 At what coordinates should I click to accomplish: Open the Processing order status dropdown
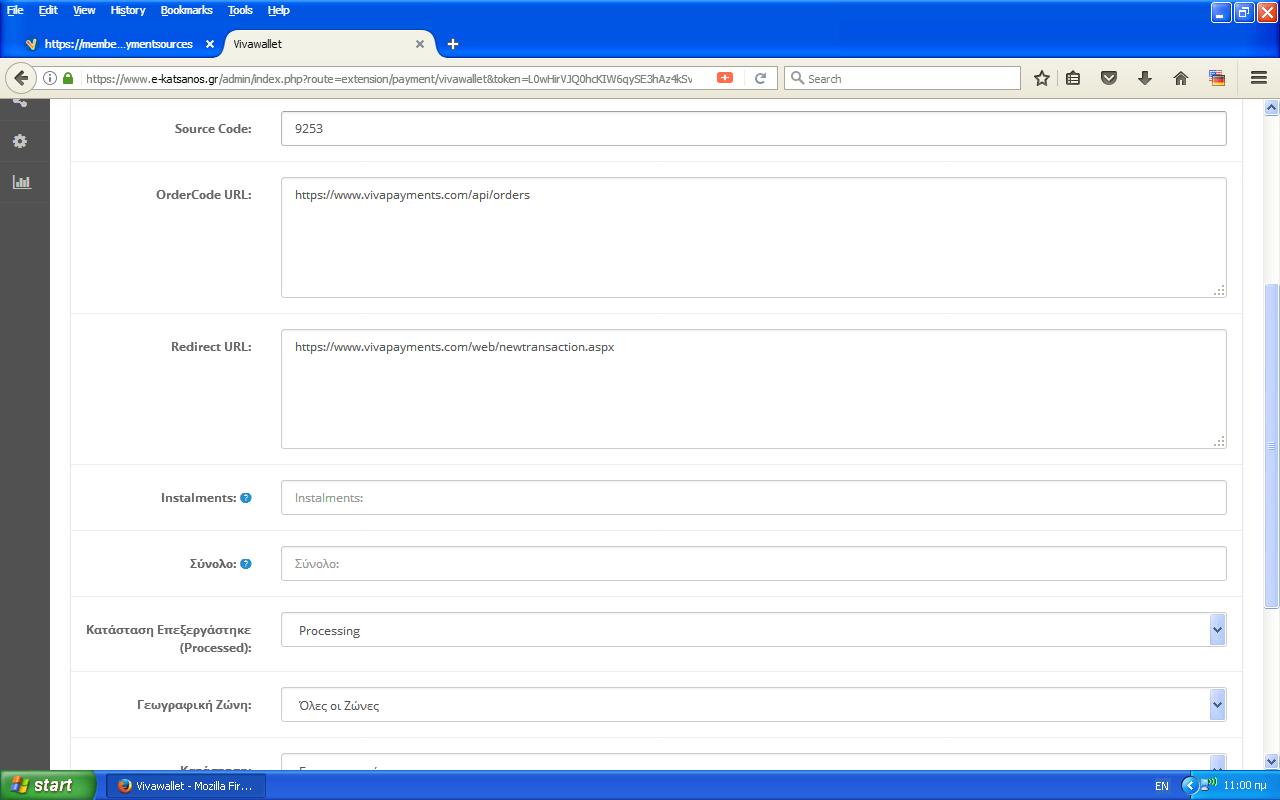(753, 630)
